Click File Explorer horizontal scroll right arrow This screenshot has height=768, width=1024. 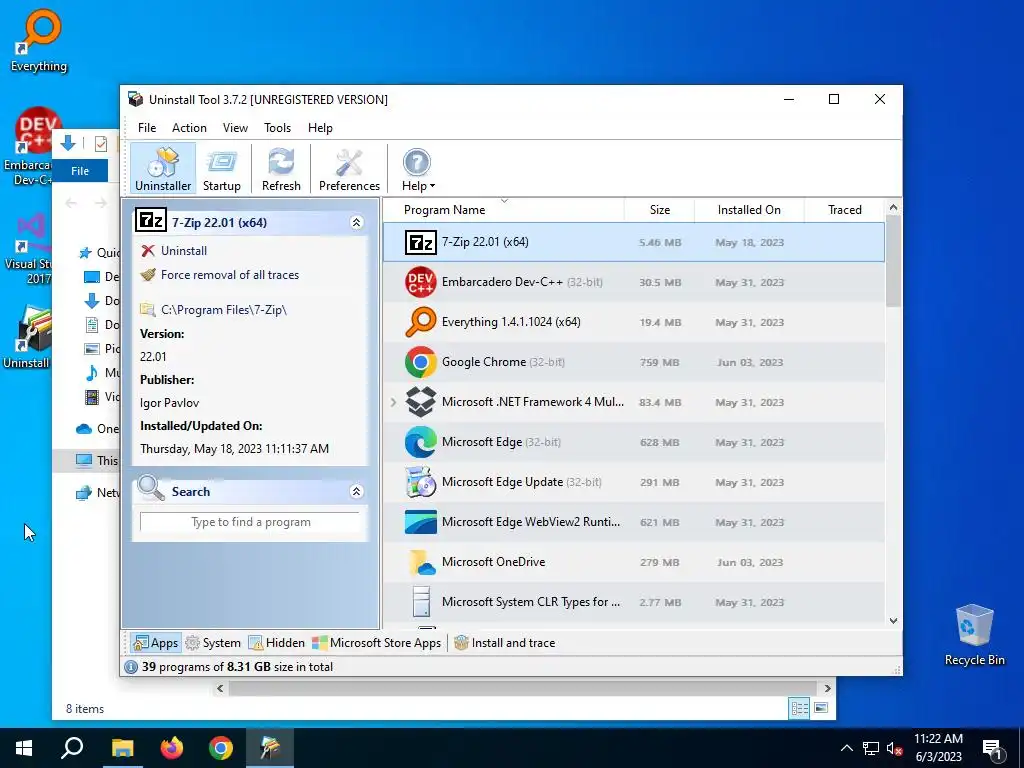(x=827, y=688)
